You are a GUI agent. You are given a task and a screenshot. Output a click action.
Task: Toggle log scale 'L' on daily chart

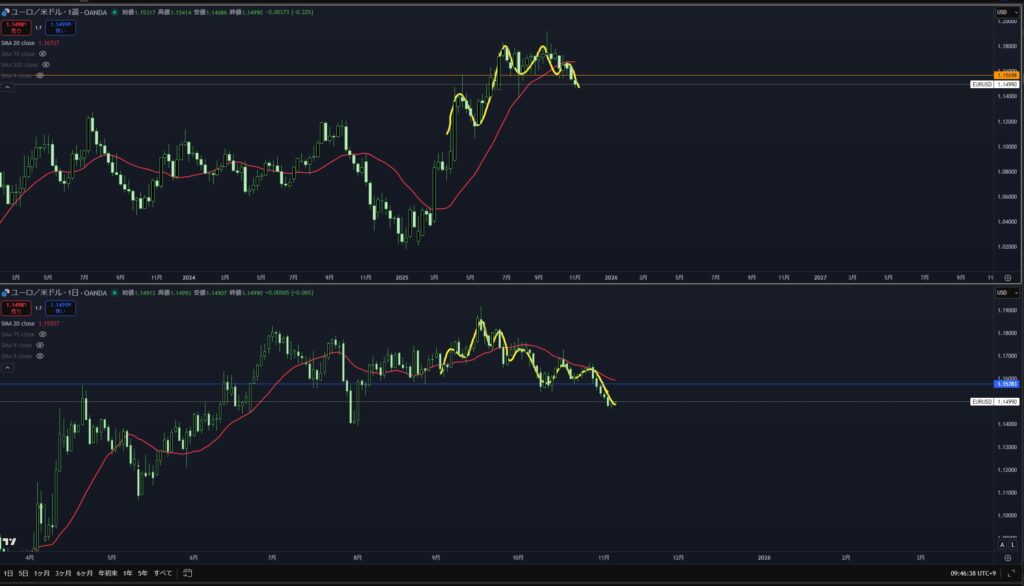(x=1012, y=544)
